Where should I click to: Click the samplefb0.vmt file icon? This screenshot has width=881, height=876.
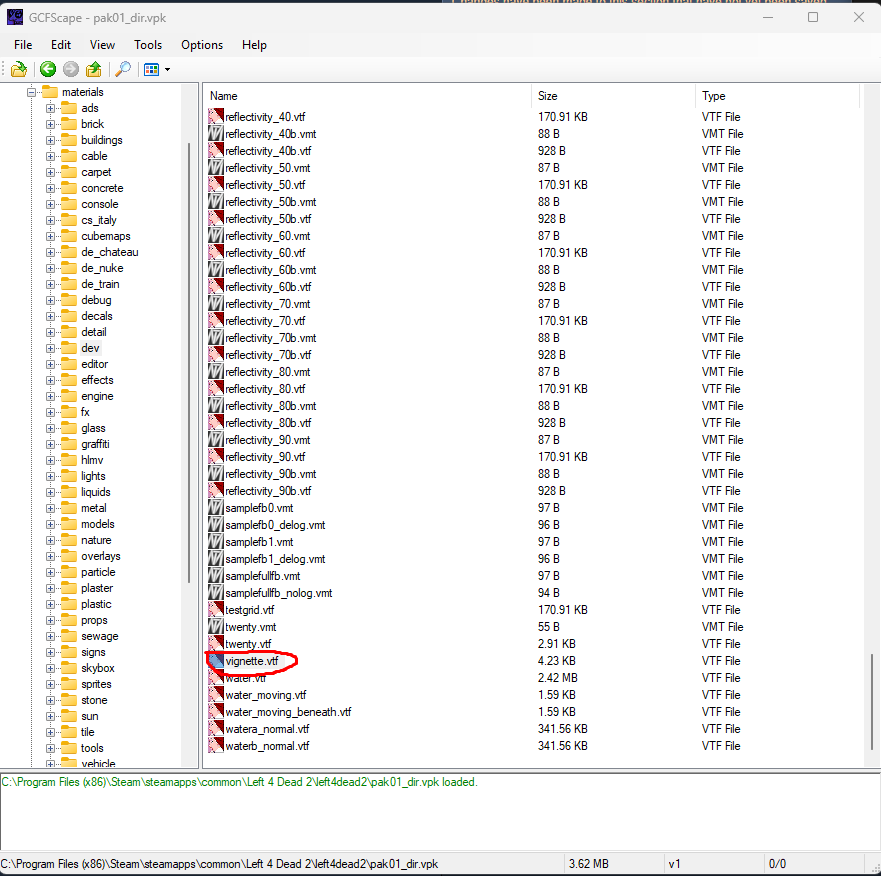click(x=216, y=508)
